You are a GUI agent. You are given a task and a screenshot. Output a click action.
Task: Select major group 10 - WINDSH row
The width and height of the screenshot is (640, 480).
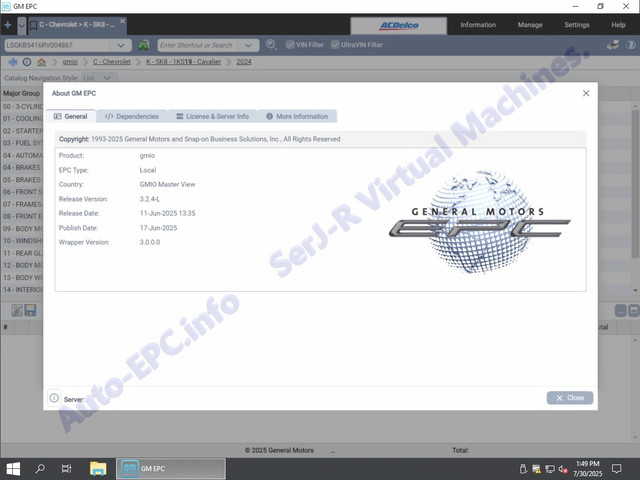22,241
